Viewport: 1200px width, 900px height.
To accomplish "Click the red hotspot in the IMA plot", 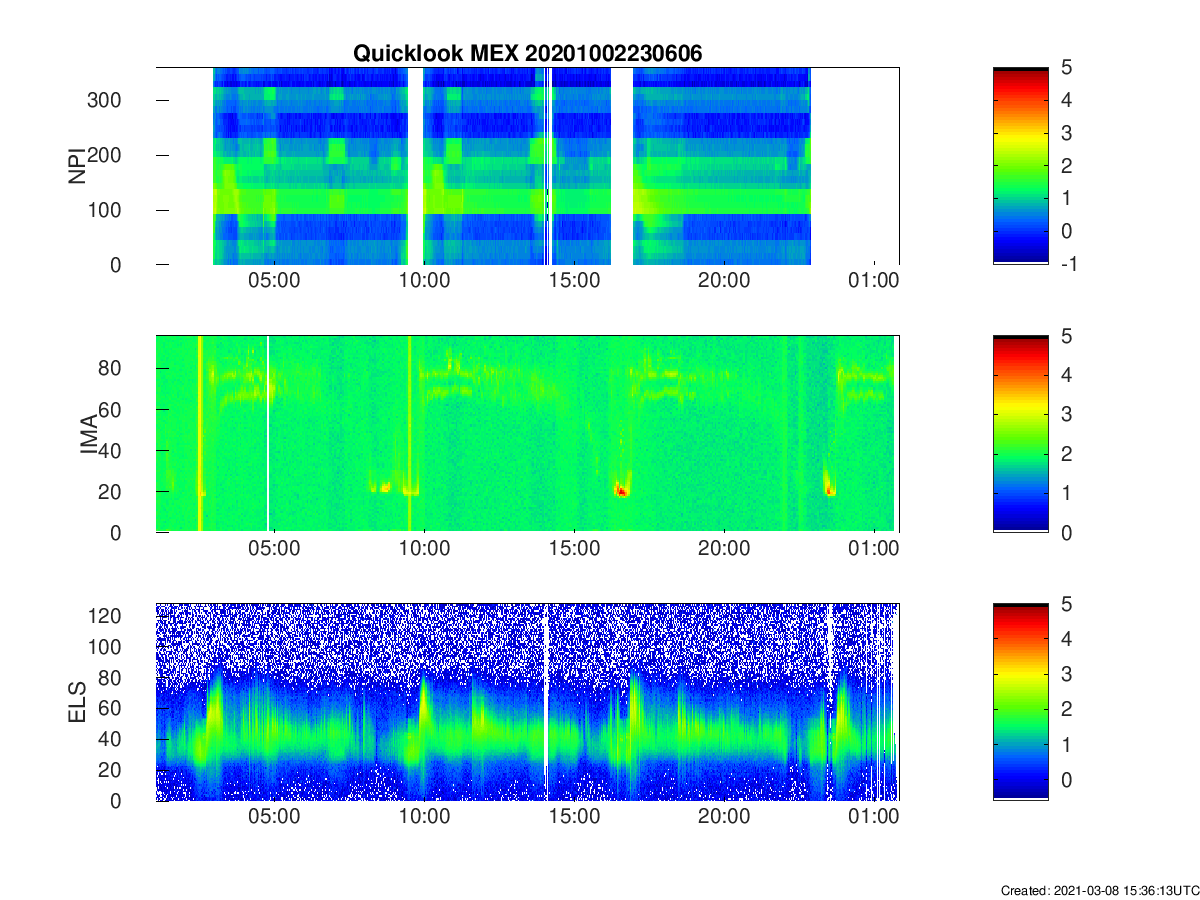I will 621,490.
